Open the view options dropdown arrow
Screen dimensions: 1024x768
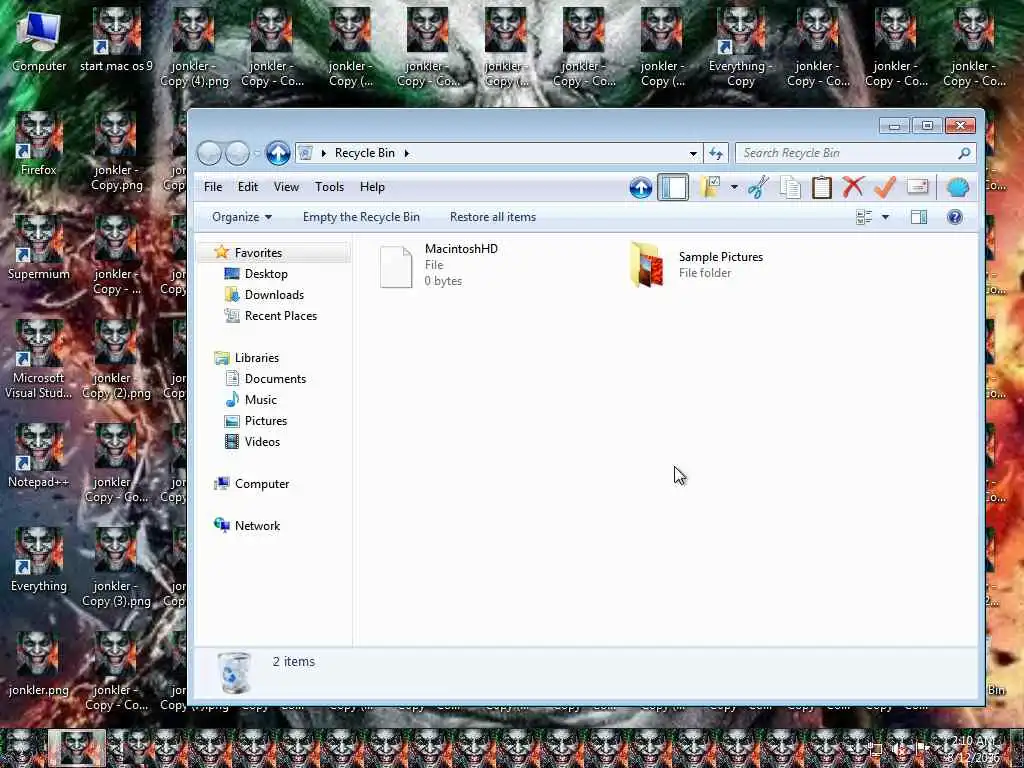click(886, 217)
